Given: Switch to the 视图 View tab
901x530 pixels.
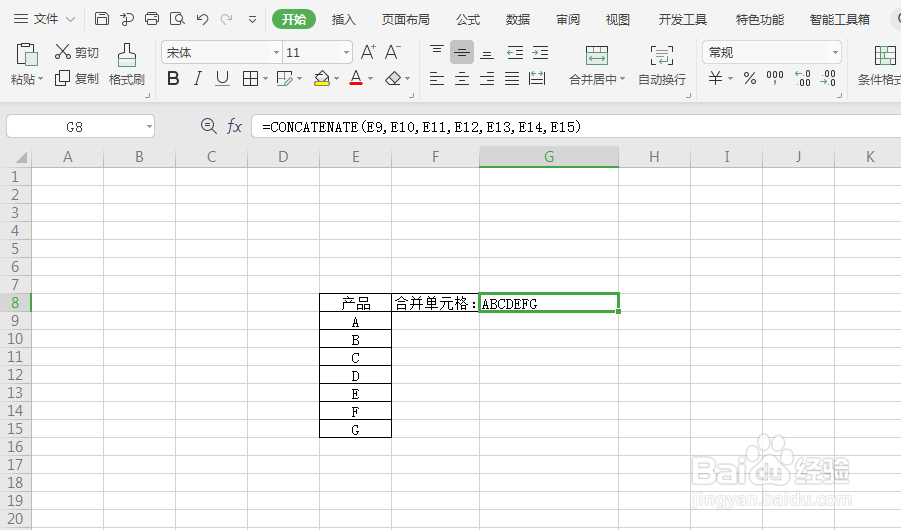Looking at the screenshot, I should [618, 20].
